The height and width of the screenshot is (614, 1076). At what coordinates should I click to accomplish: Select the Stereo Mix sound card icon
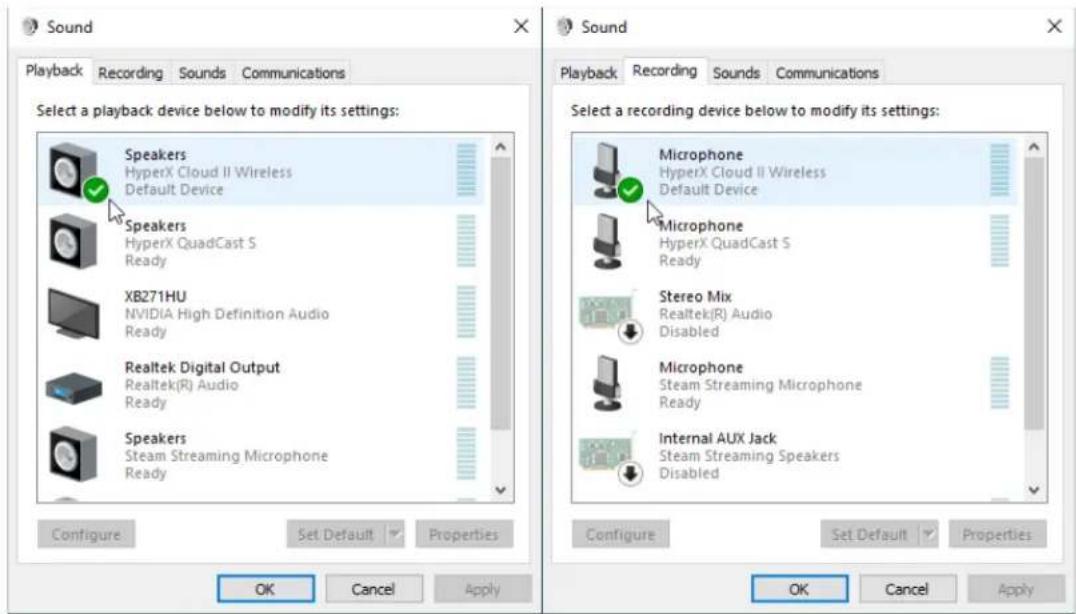click(x=609, y=314)
